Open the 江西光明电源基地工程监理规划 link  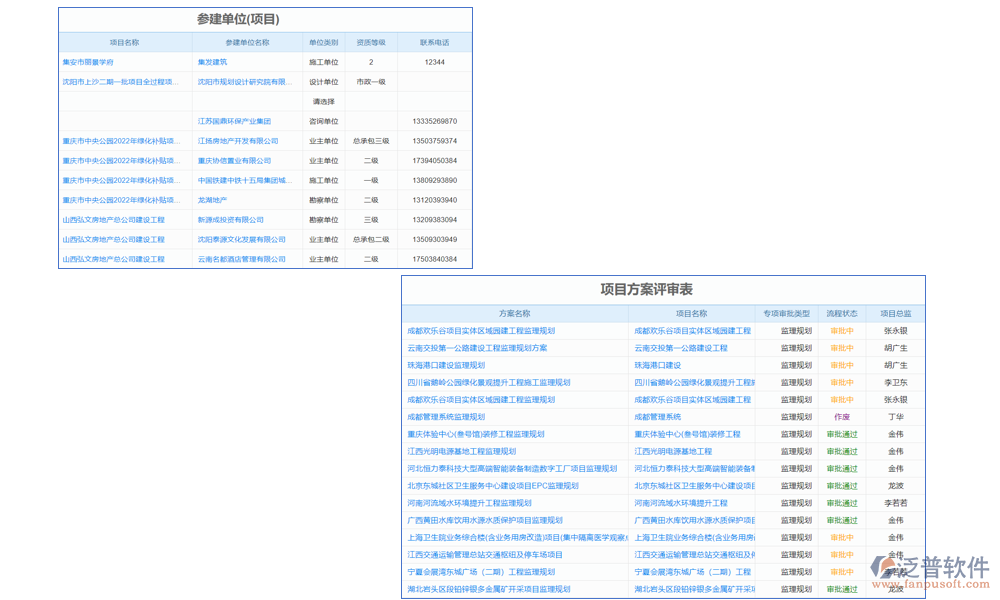pos(461,451)
